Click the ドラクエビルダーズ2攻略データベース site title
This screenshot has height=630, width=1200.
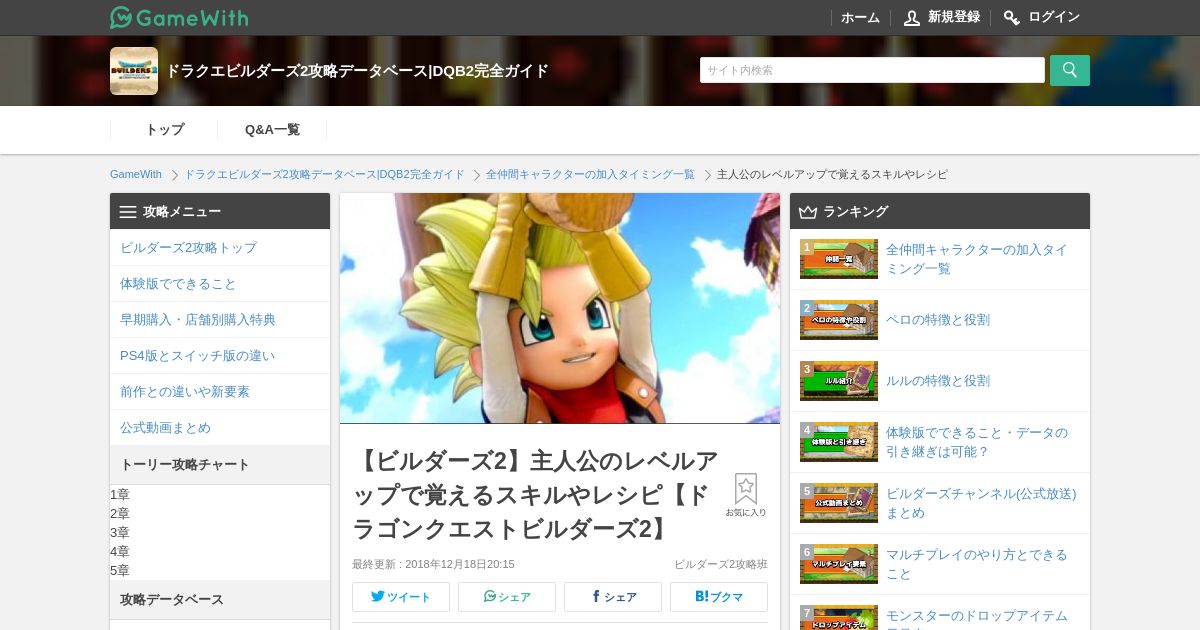click(x=357, y=71)
